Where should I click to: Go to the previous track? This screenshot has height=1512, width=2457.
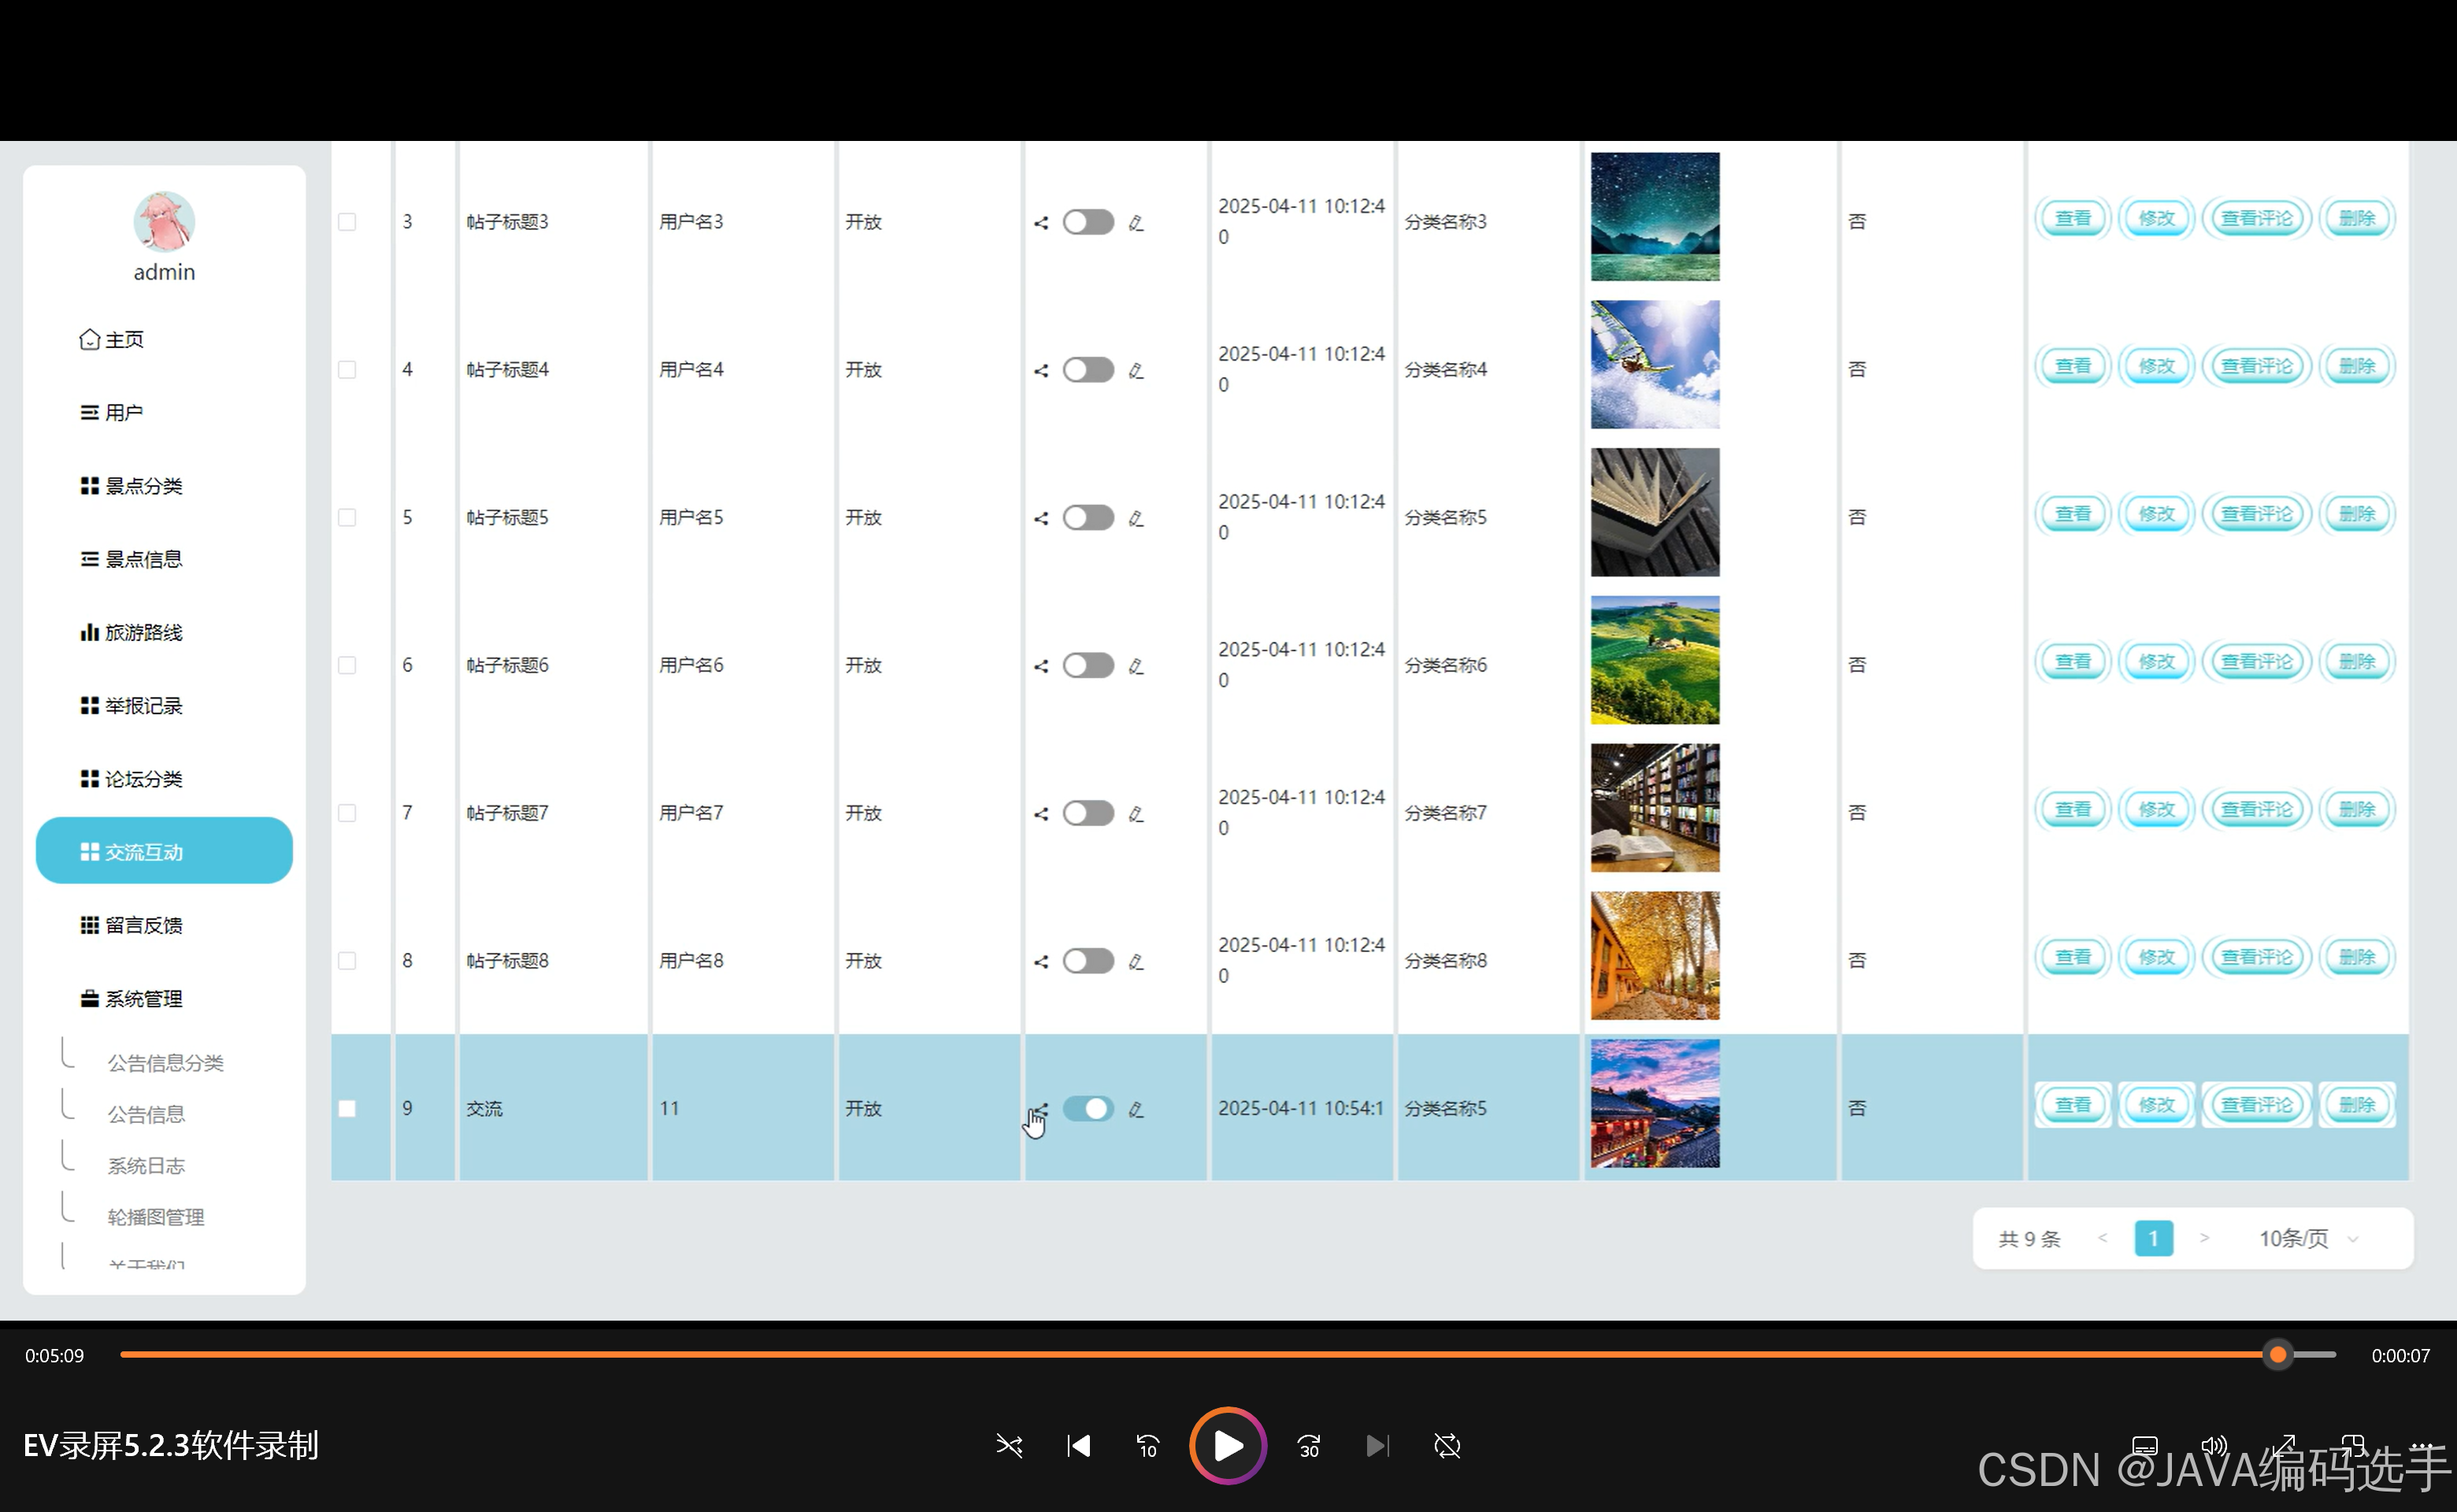(x=1078, y=1446)
